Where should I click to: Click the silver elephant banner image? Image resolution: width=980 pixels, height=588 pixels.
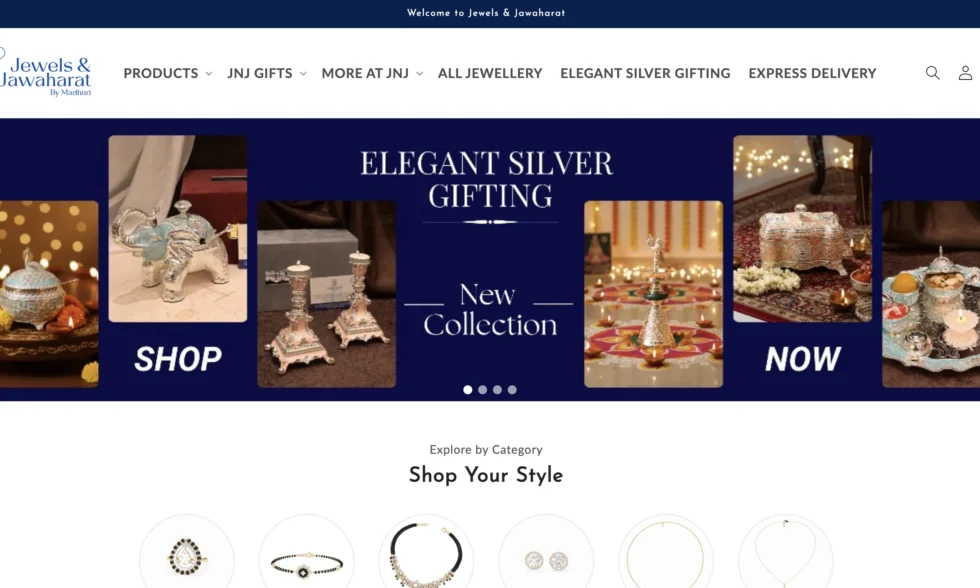(x=178, y=229)
